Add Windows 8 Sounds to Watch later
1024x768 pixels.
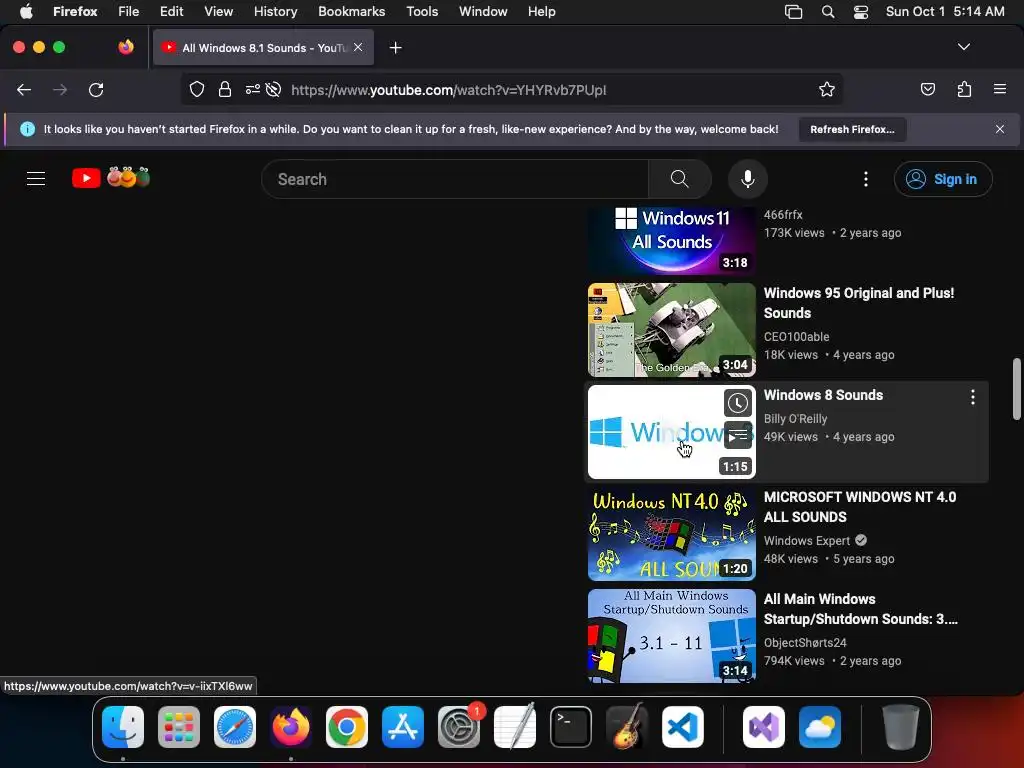[x=737, y=403]
